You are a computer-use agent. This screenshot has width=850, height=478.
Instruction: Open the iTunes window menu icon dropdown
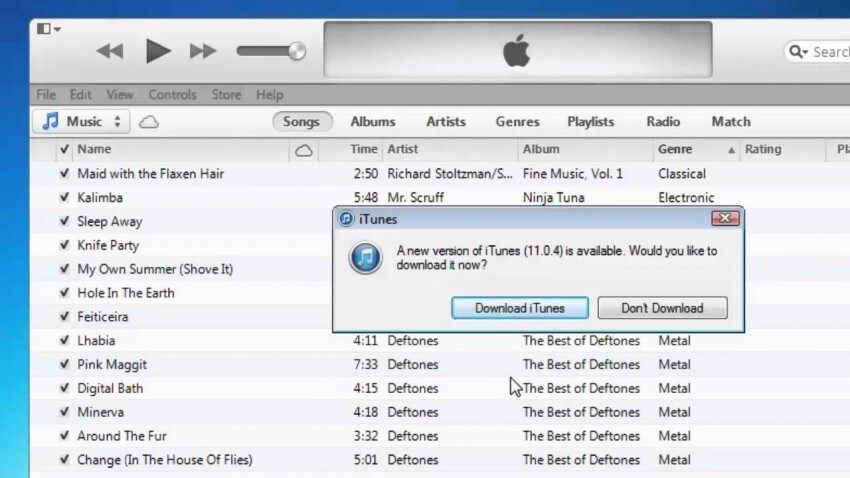click(48, 29)
